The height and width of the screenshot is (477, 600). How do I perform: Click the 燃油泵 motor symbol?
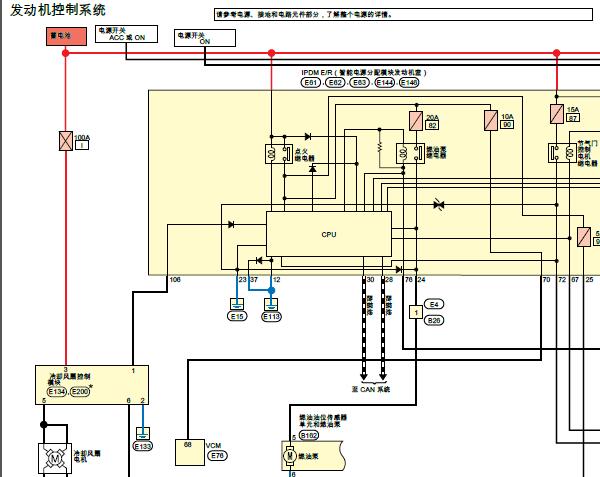[289, 456]
